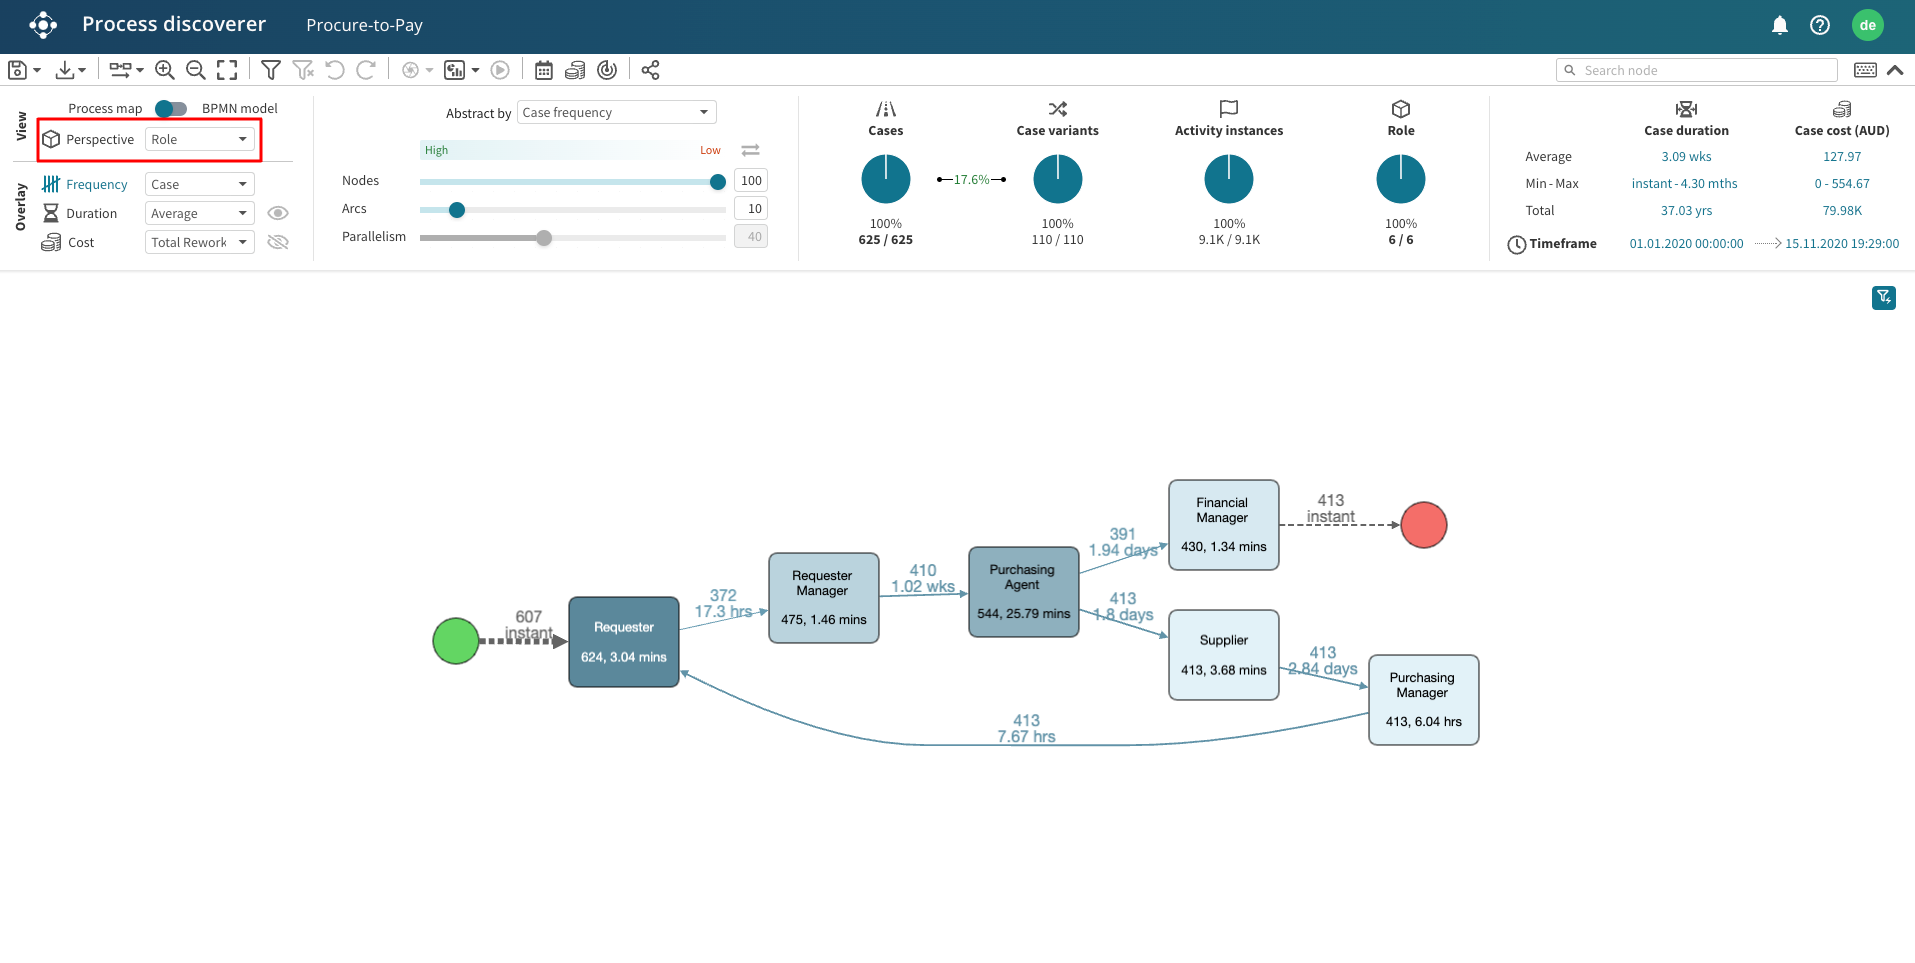Select the Frequency overlay
Image resolution: width=1915 pixels, height=963 pixels.
(96, 184)
